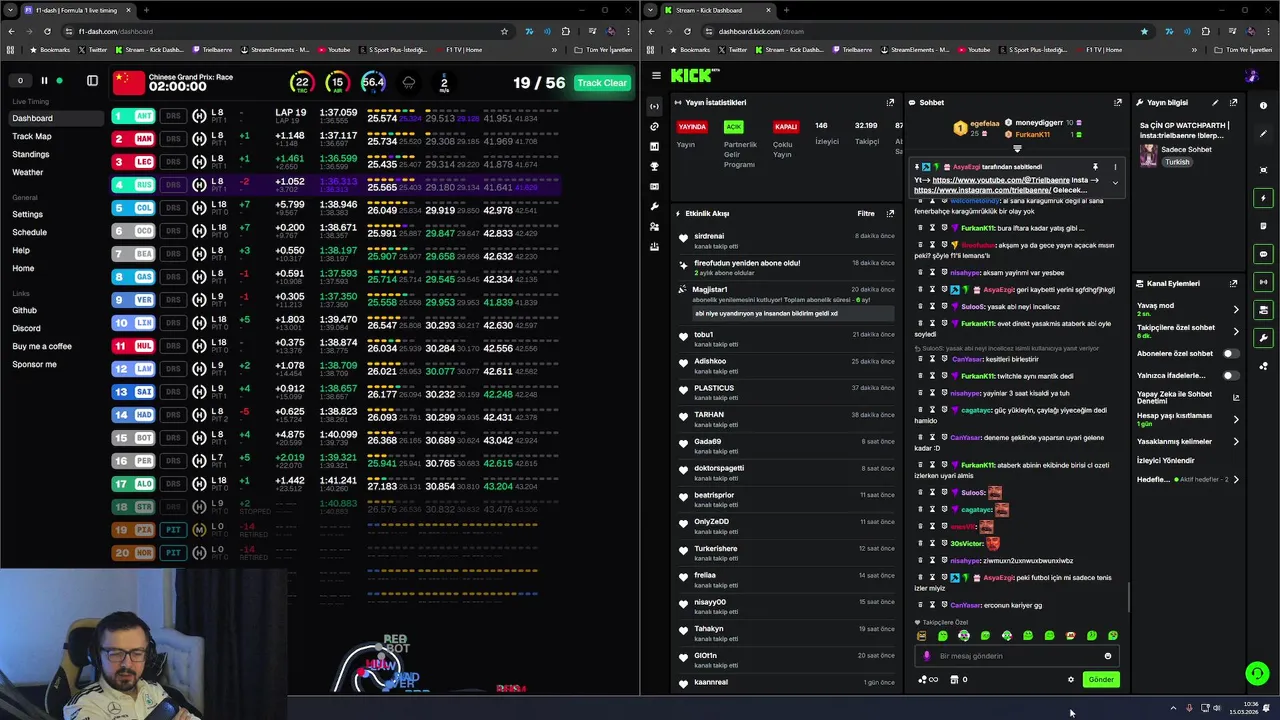Select the RUS driver row

coord(335,185)
